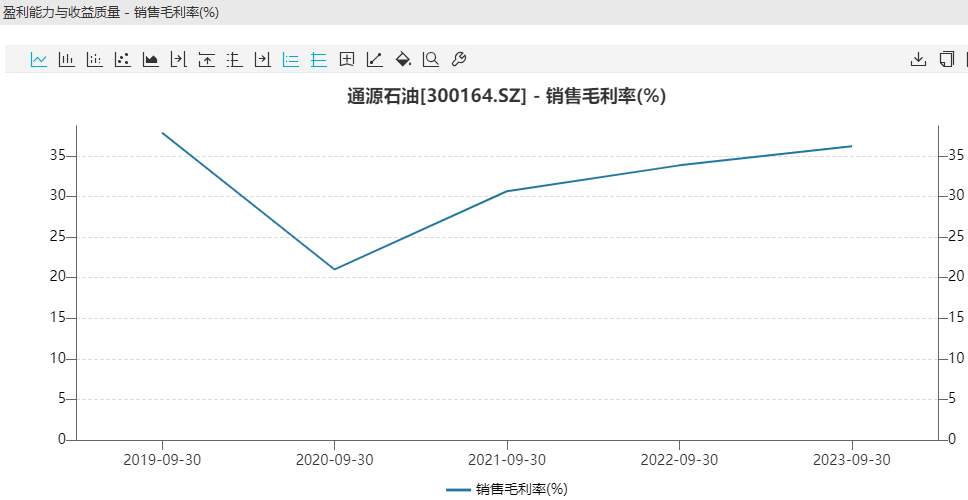
Task: Click the line data point at 2022-09-30
Action: point(680,165)
